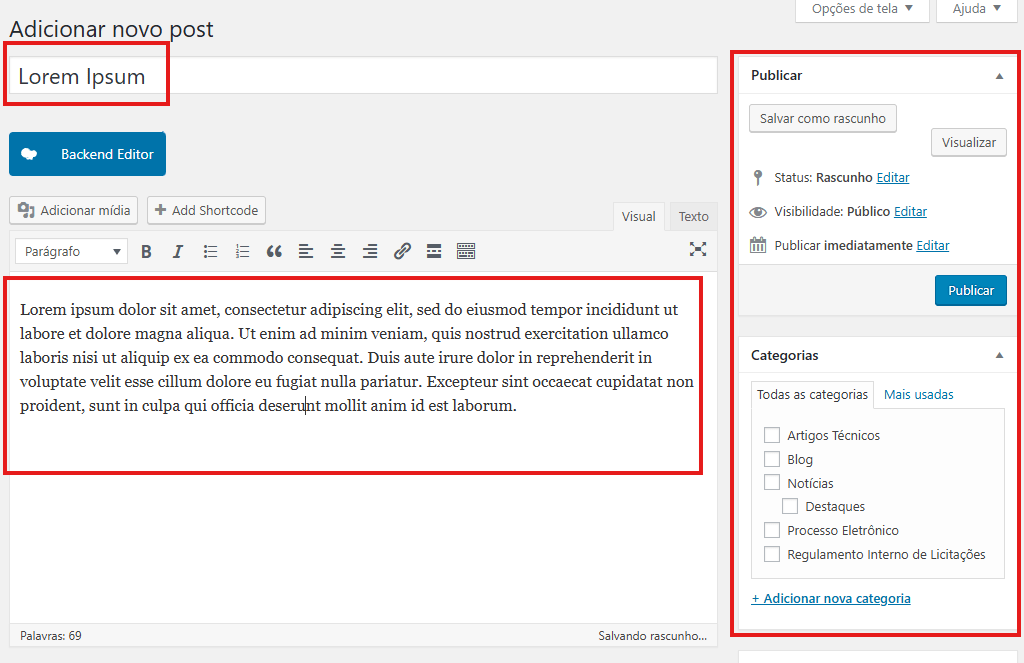The height and width of the screenshot is (663, 1024).
Task: Check the Destaques subcategory
Action: click(790, 506)
